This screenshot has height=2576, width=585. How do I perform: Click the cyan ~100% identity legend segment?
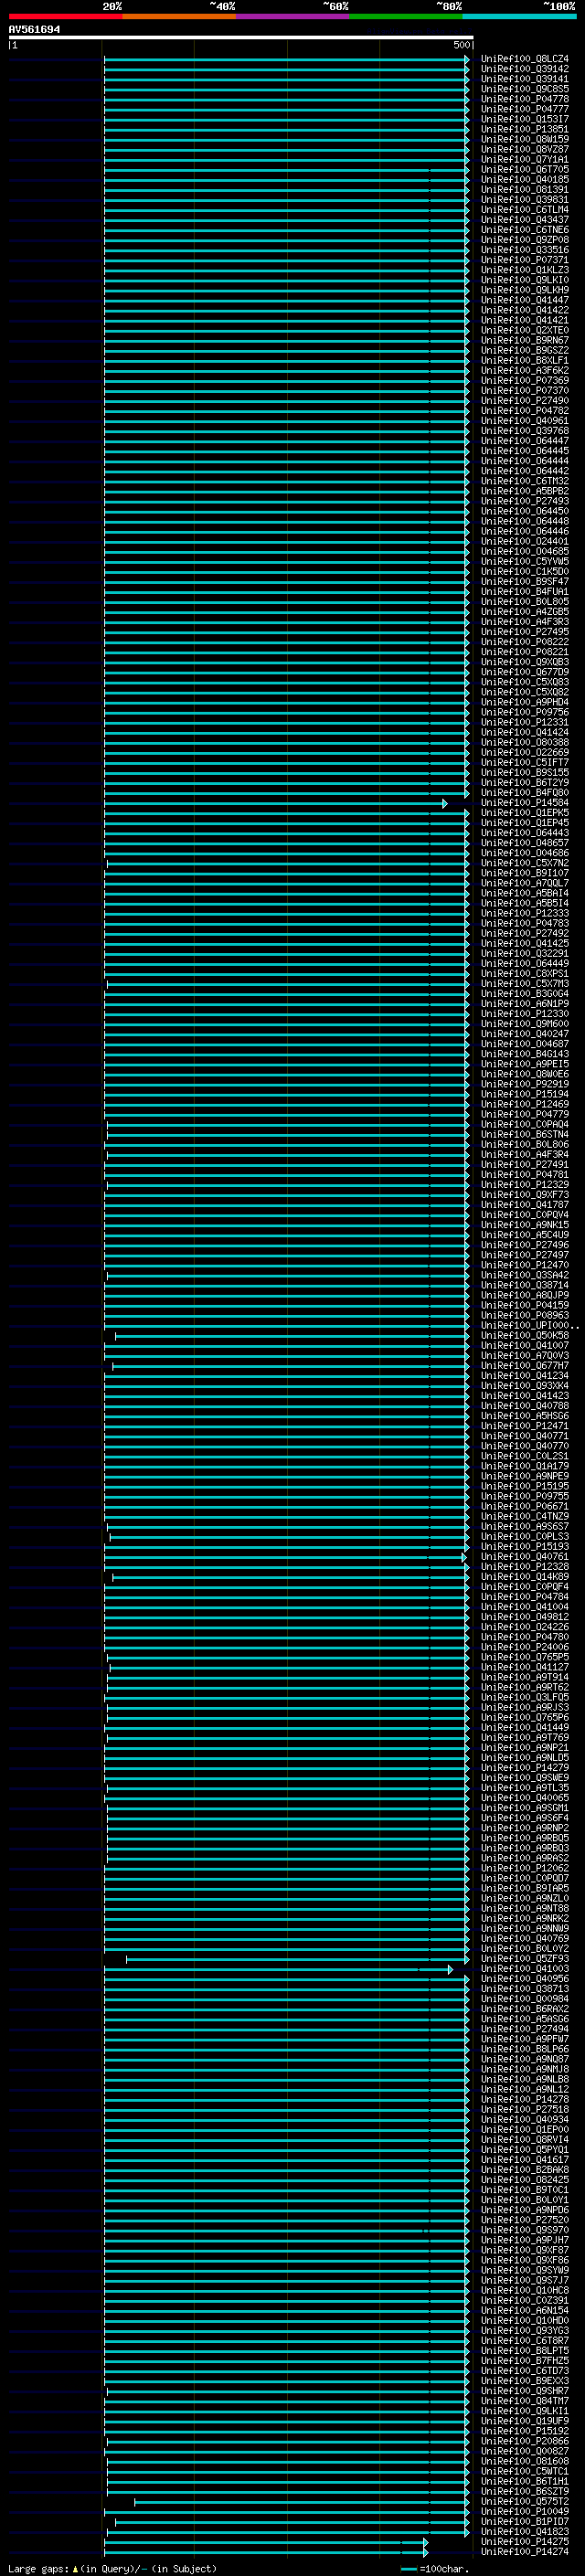pyautogui.click(x=519, y=16)
